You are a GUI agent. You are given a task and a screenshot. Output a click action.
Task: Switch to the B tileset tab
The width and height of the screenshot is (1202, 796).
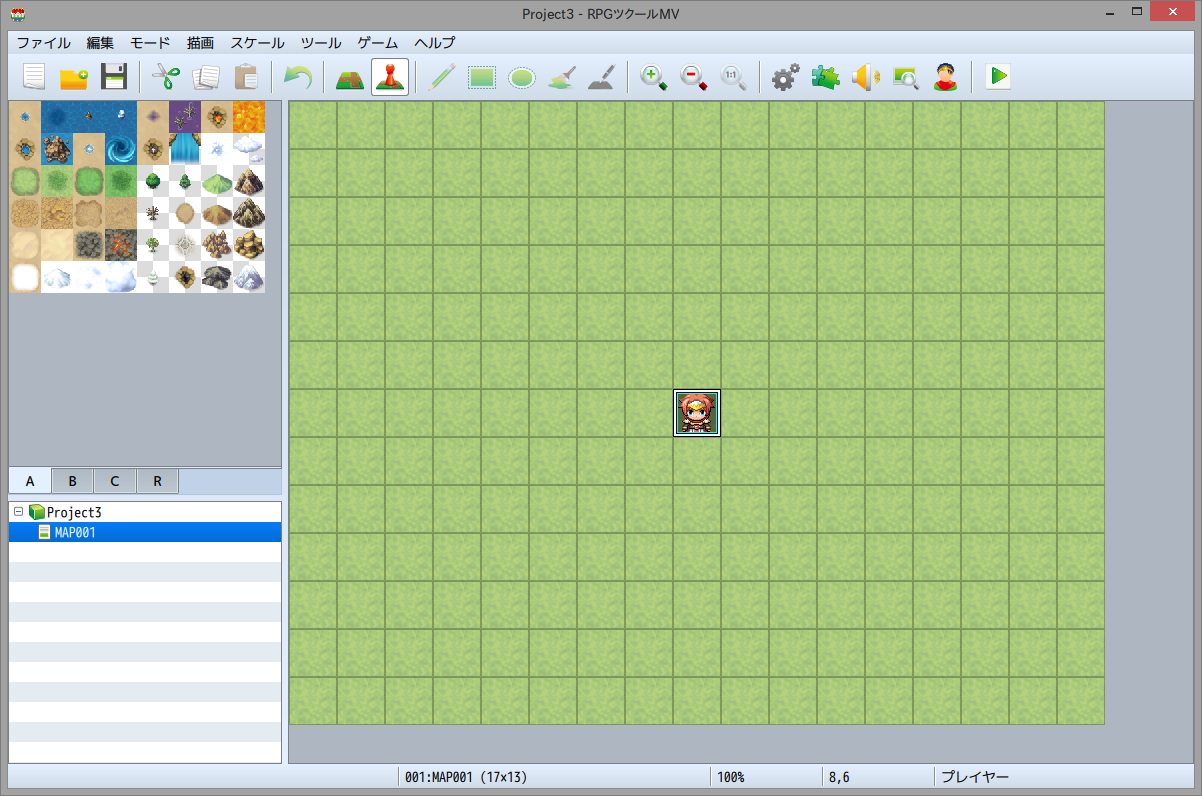71,481
